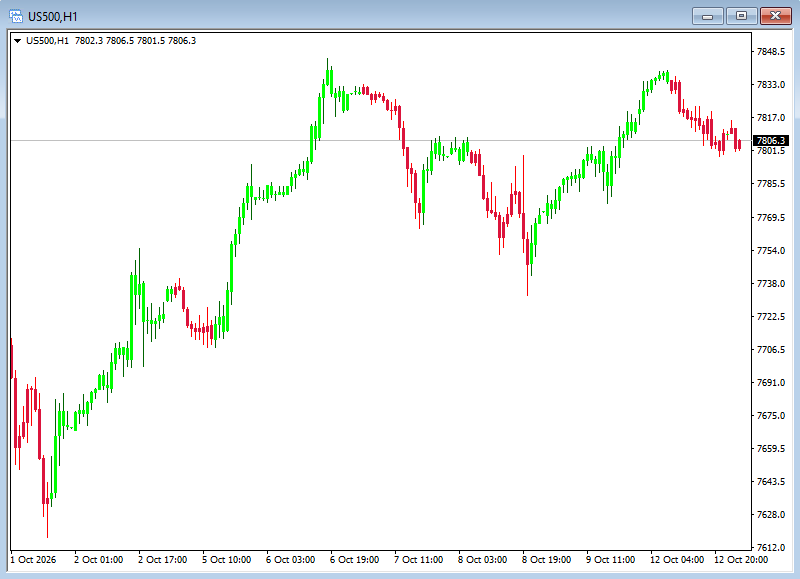Click the 8 Oct 19:00 time axis label

(x=546, y=560)
